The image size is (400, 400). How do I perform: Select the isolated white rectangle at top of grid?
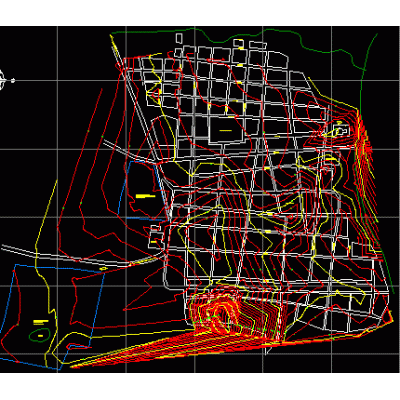pos(179,38)
